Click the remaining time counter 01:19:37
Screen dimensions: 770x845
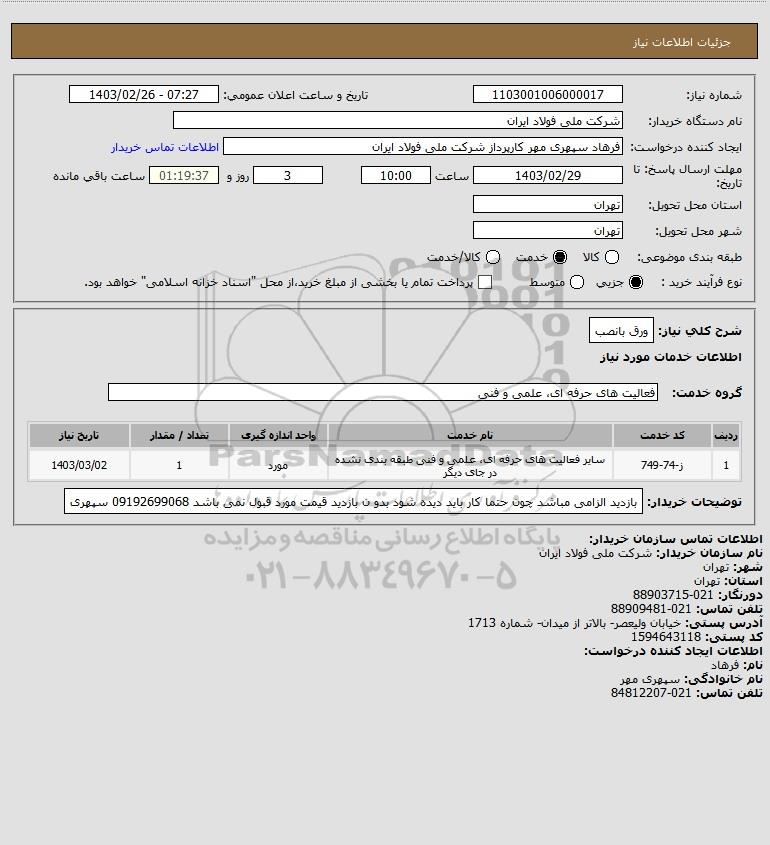point(184,175)
